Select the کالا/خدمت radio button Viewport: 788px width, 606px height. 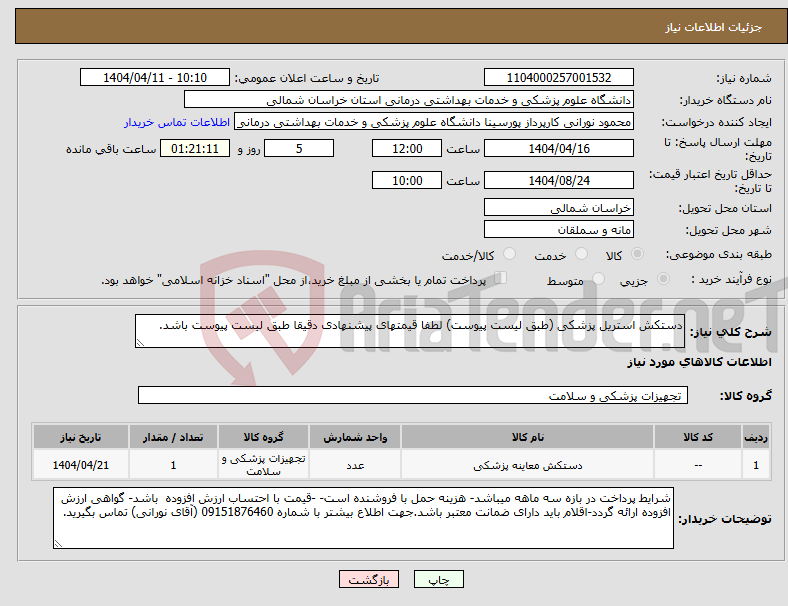(x=509, y=254)
